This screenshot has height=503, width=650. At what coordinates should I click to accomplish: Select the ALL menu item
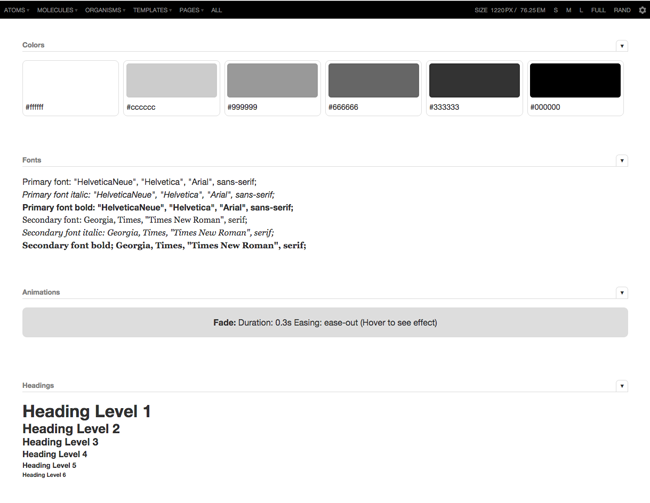[x=216, y=10]
